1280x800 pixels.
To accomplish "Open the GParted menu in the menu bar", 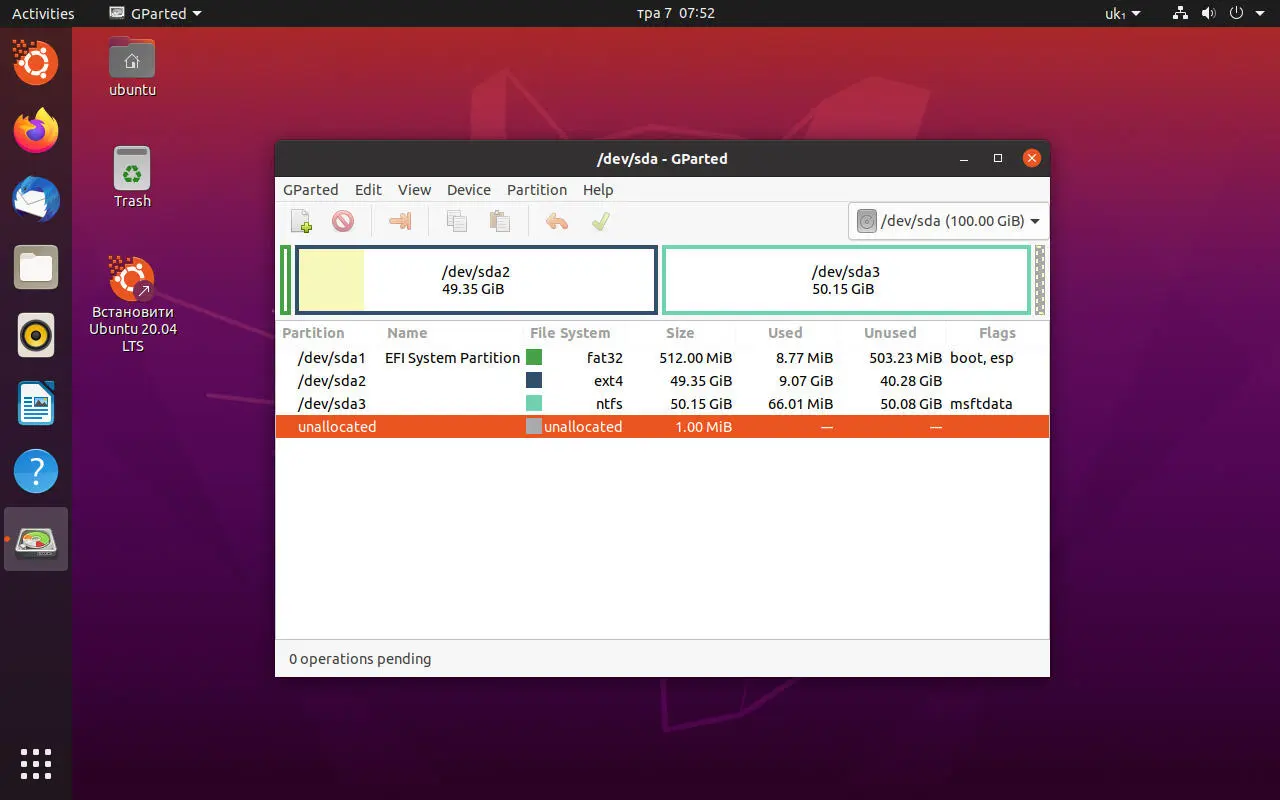I will point(310,189).
